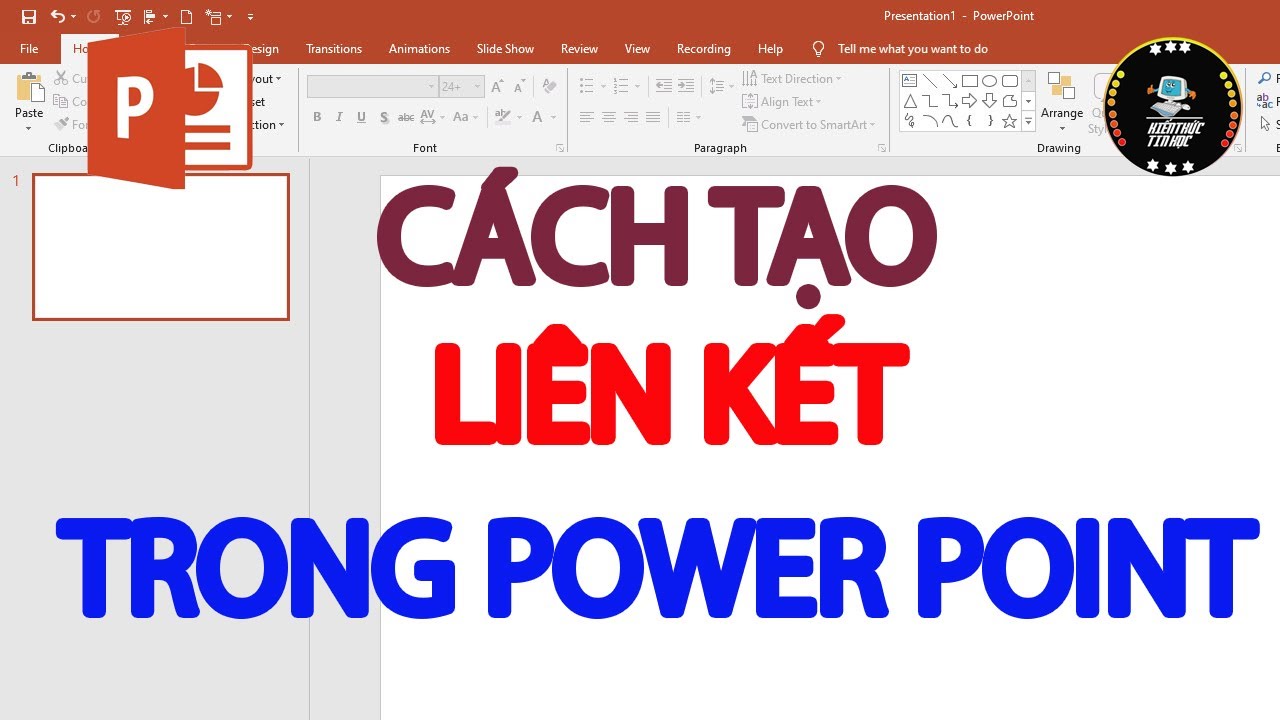Select the Arrow line shape
The height and width of the screenshot is (720, 1280).
(x=949, y=81)
